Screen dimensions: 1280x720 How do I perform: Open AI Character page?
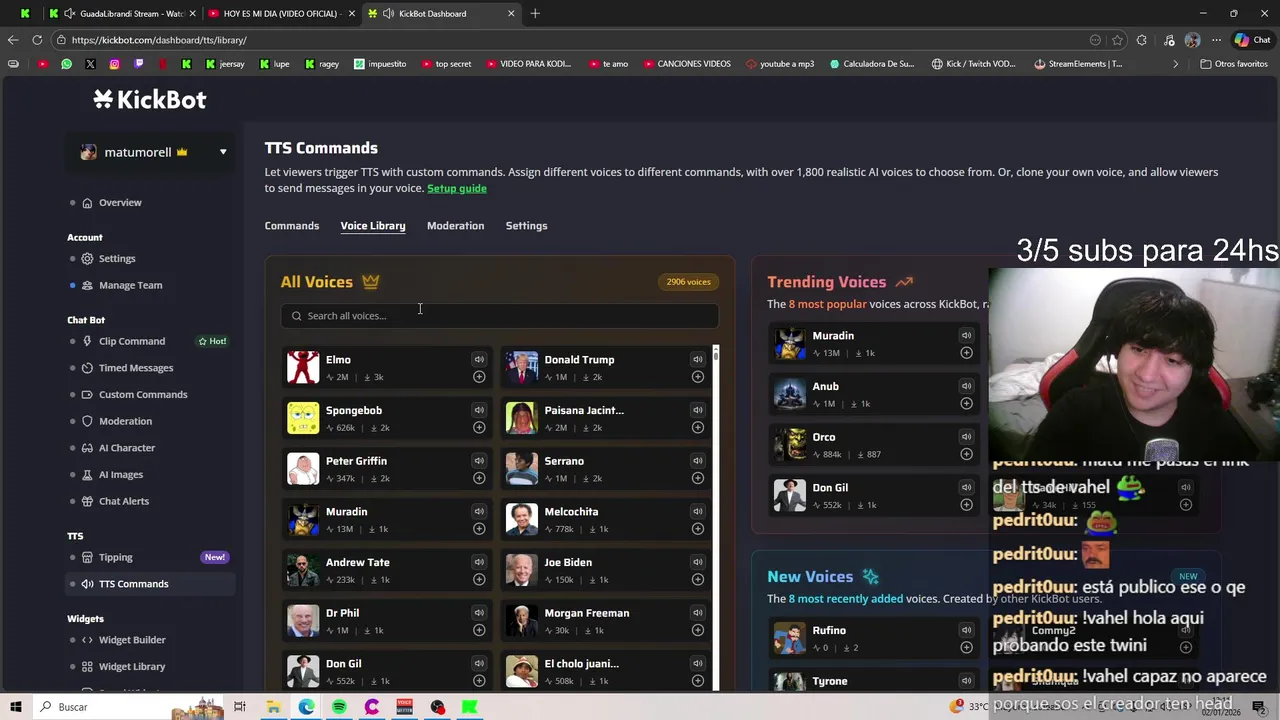click(127, 448)
